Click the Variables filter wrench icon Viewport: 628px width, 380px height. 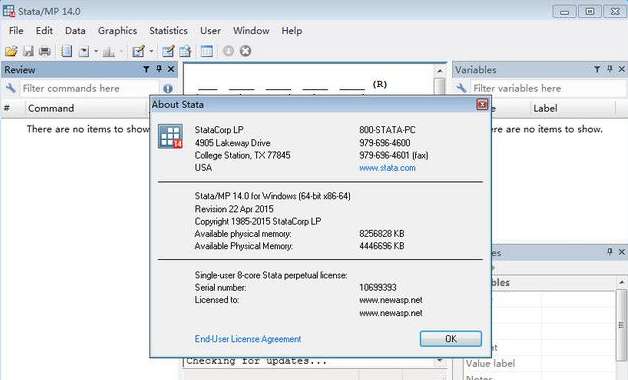pyautogui.click(x=461, y=88)
